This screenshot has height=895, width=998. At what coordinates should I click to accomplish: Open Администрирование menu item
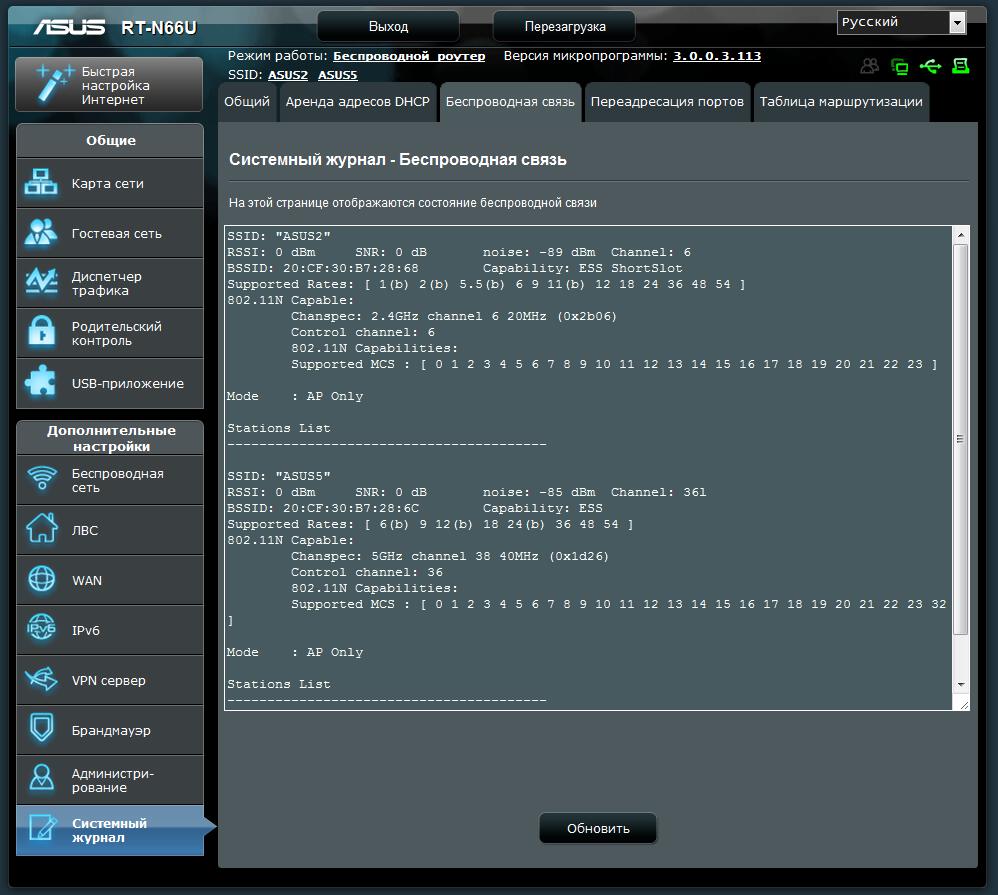tap(110, 780)
